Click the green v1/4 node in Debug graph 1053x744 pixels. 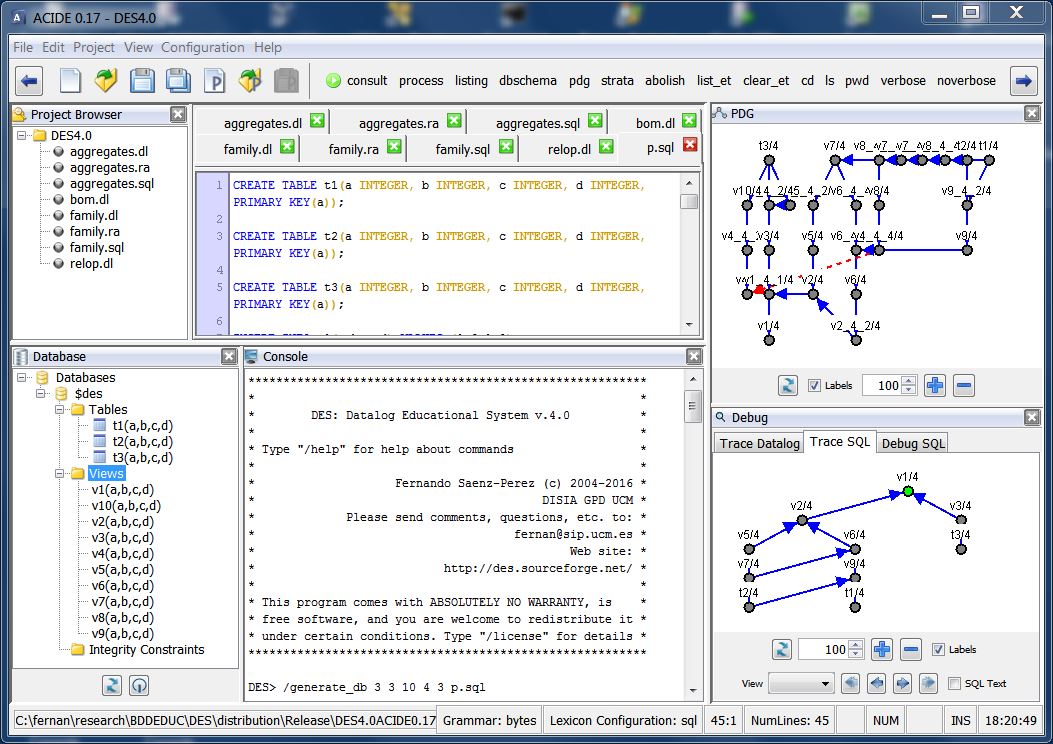(908, 492)
